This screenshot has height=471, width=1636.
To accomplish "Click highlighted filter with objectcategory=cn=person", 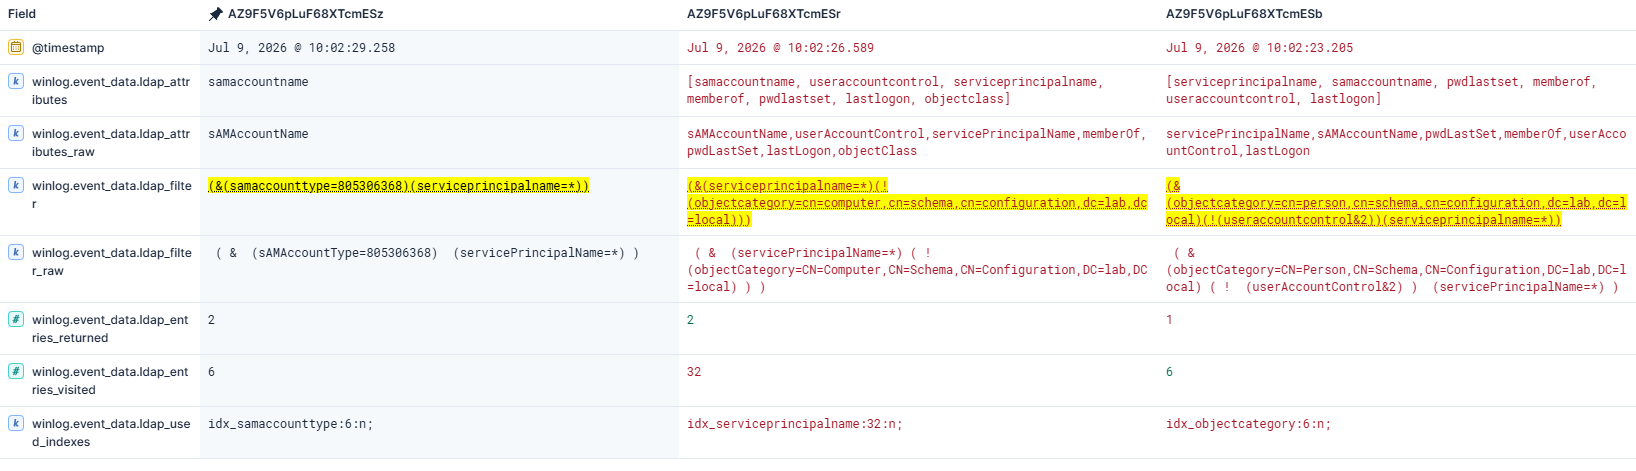I will pyautogui.click(x=1396, y=203).
